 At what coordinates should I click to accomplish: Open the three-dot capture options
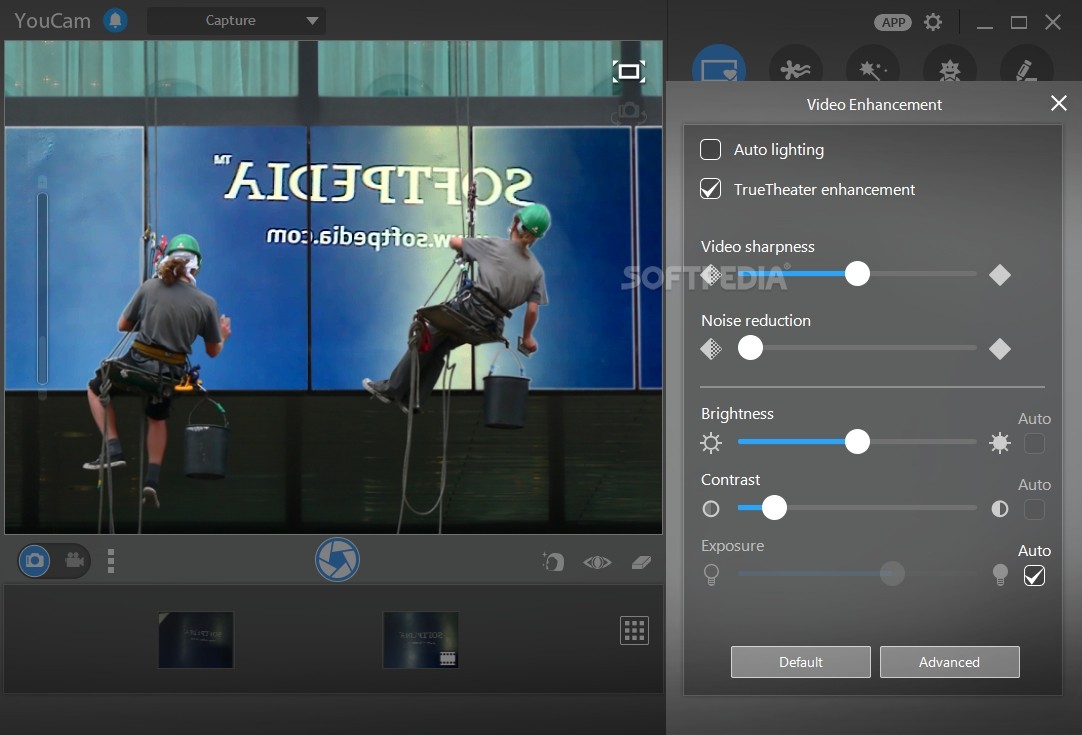pos(111,560)
